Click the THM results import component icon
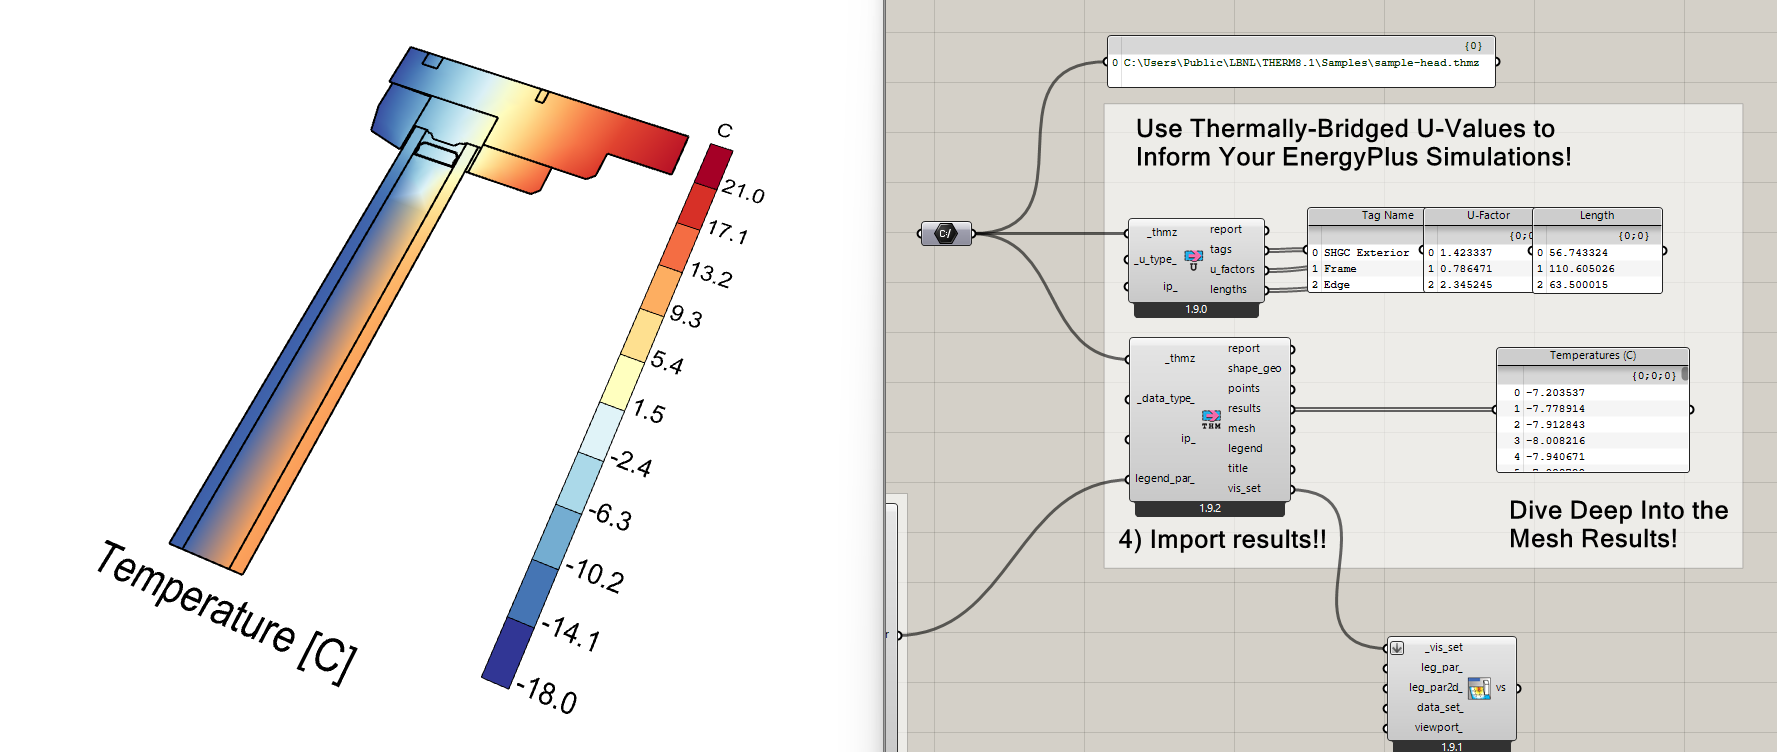Screen dimensions: 1777x752 click(1211, 419)
